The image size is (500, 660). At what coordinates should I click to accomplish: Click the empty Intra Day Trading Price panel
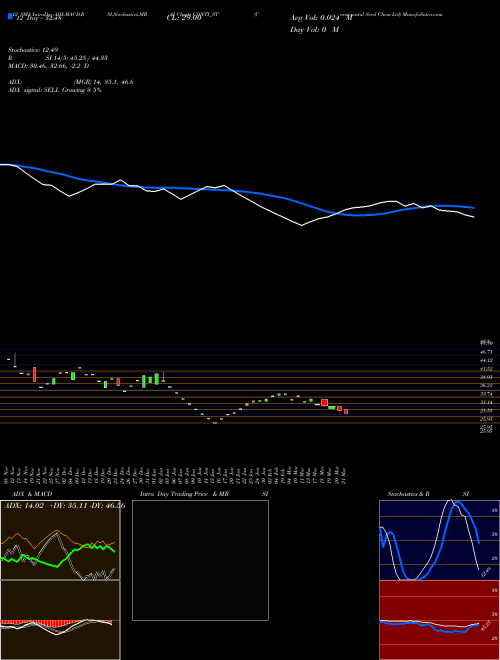200,560
